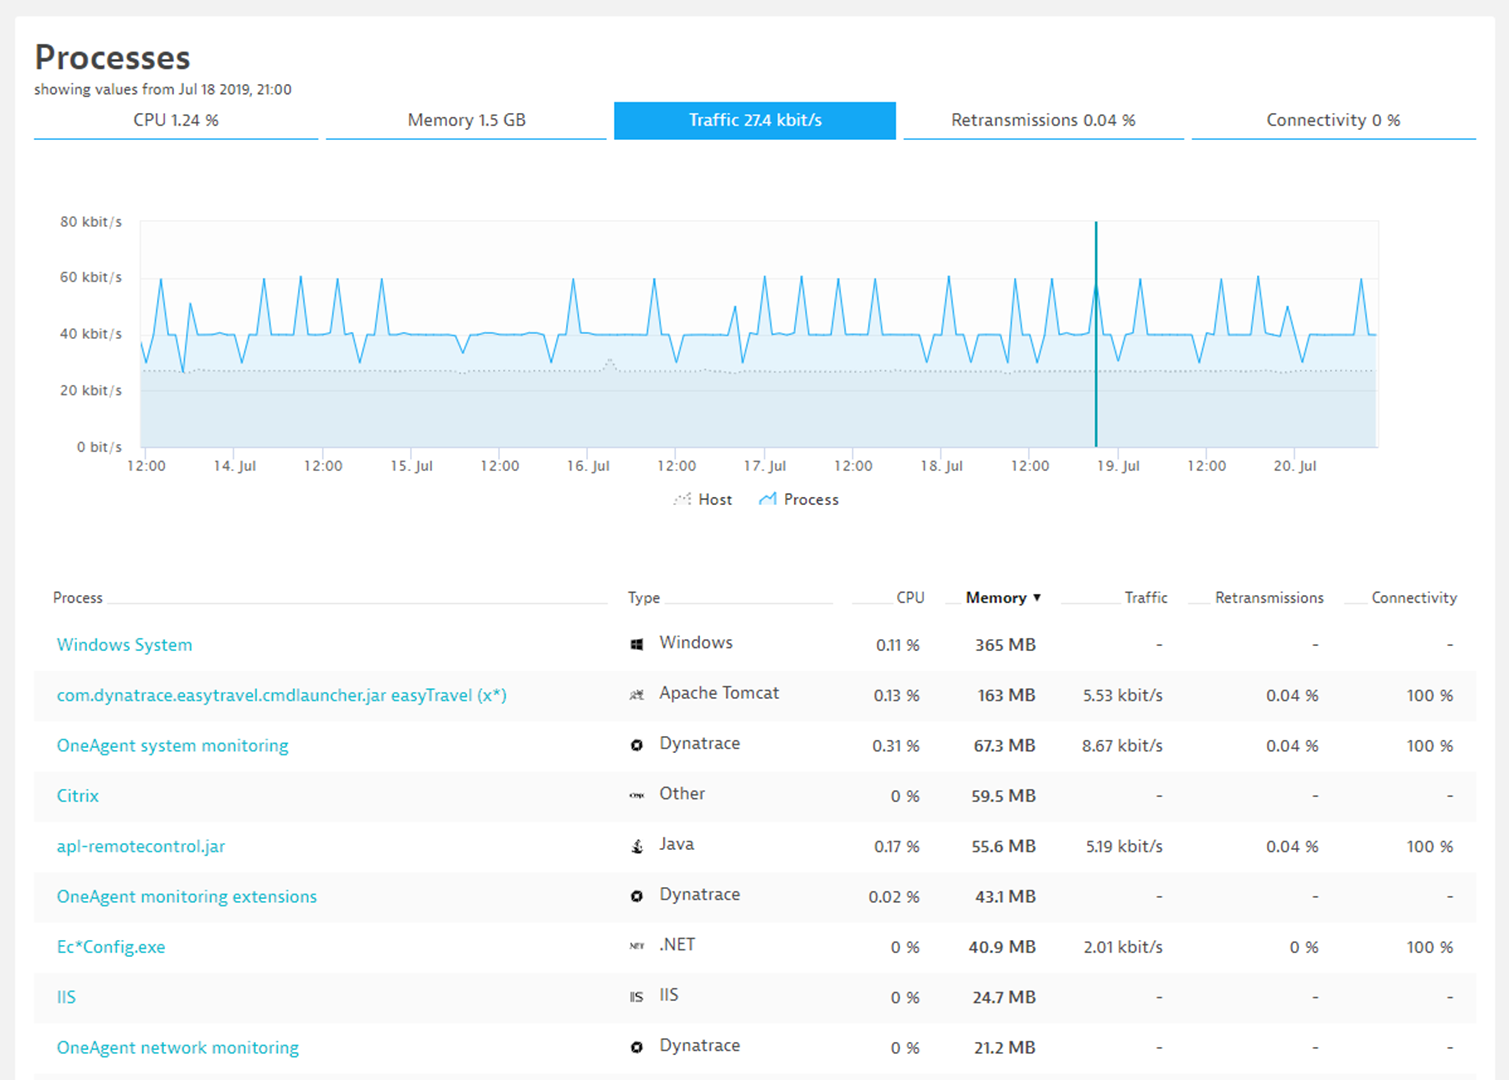This screenshot has width=1509, height=1080.
Task: Sort table by Process column header
Action: pos(78,598)
